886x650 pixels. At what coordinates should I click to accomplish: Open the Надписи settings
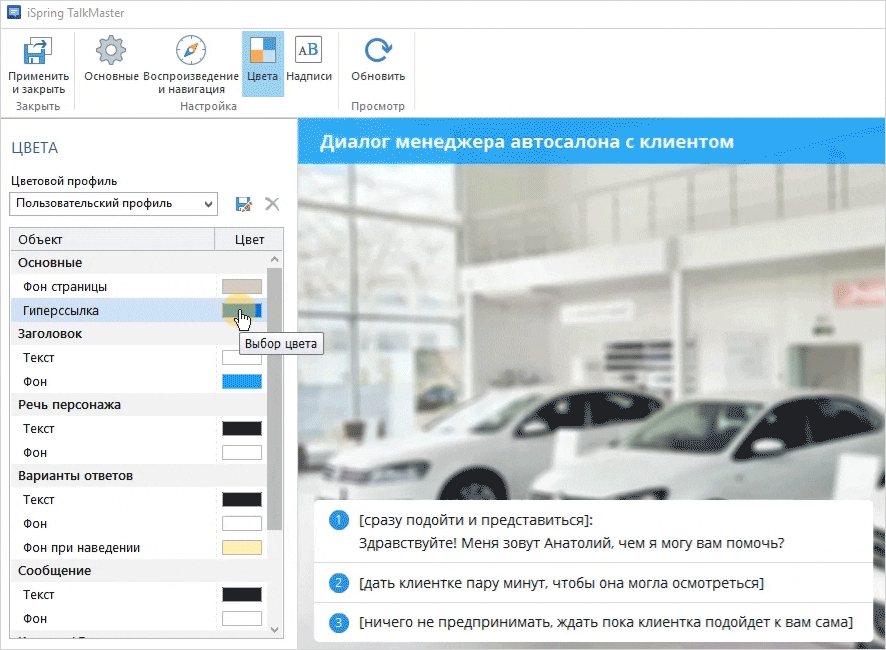[309, 60]
